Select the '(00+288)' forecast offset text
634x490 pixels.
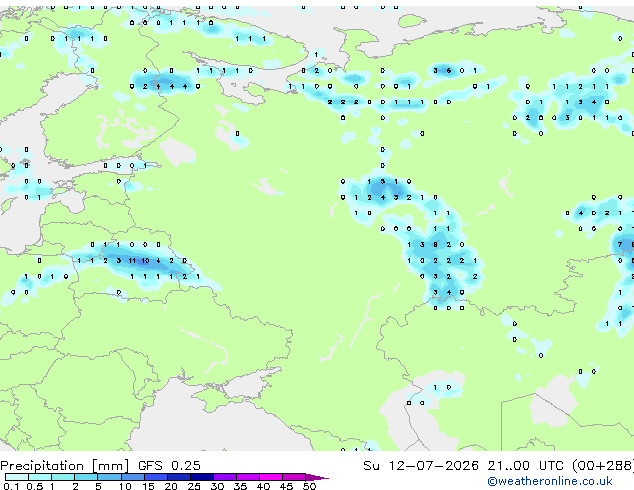603,466
